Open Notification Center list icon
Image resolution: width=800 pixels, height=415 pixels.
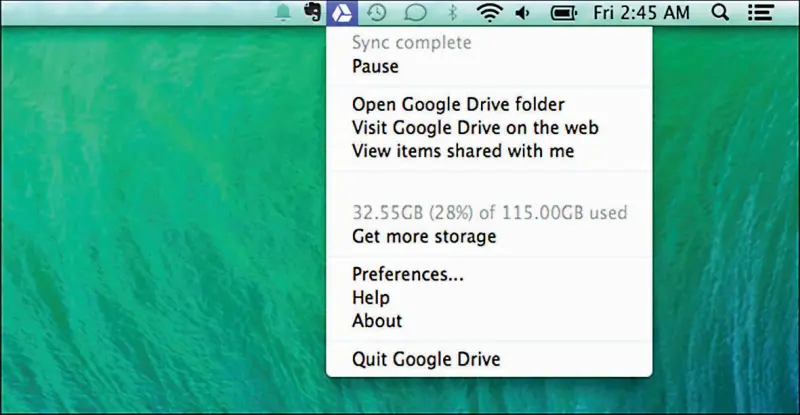click(760, 13)
